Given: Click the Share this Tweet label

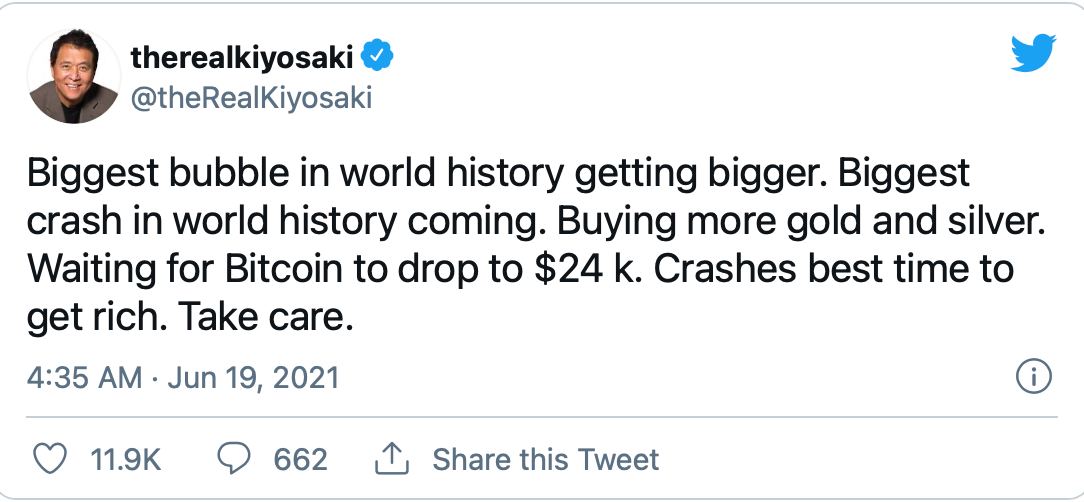Looking at the screenshot, I should 545,459.
